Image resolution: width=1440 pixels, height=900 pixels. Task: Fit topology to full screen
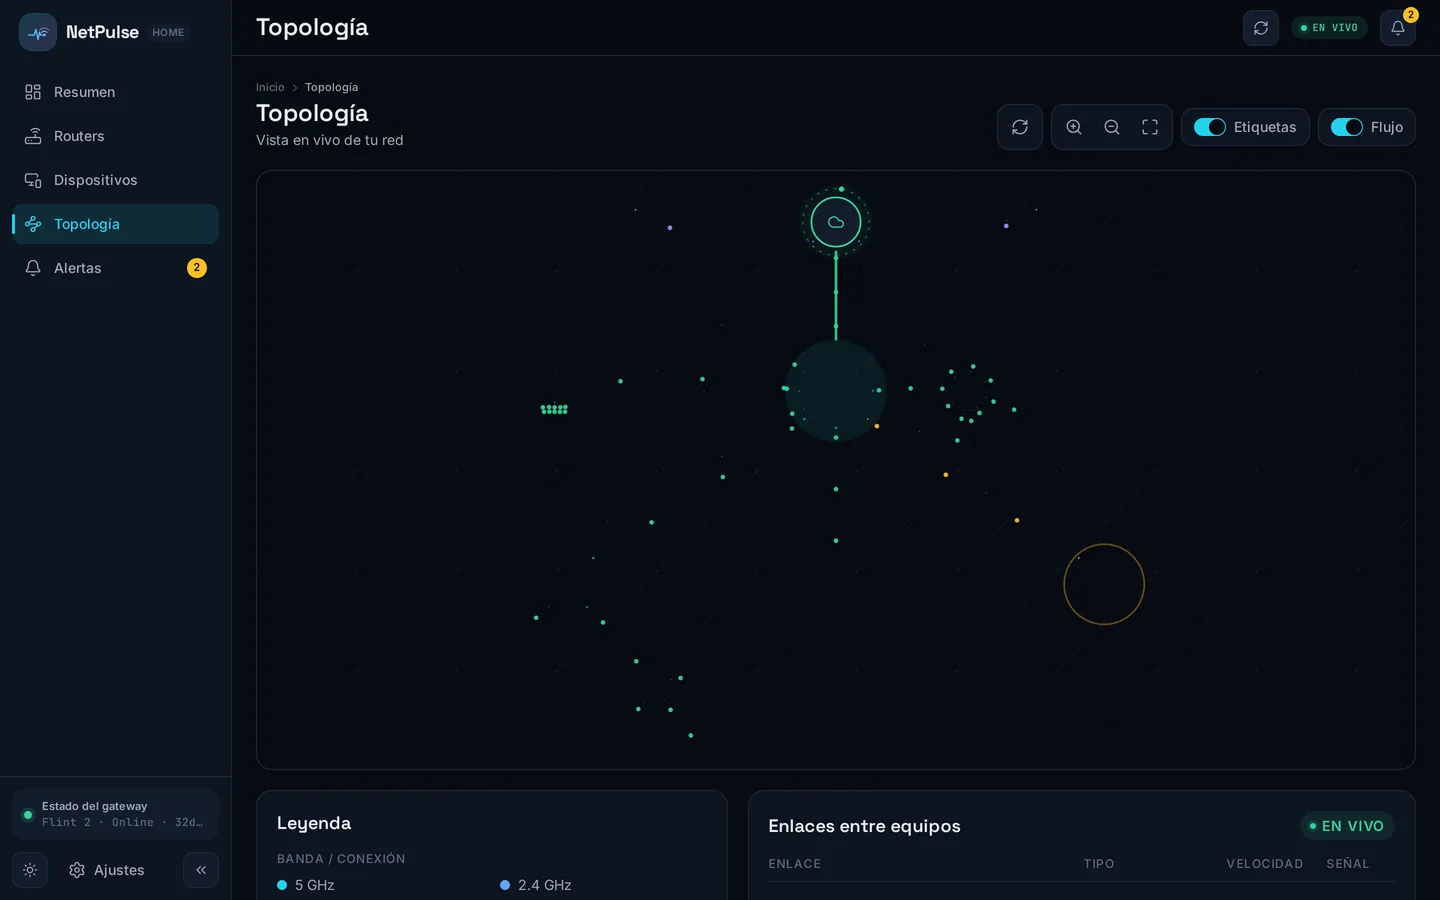click(1150, 127)
